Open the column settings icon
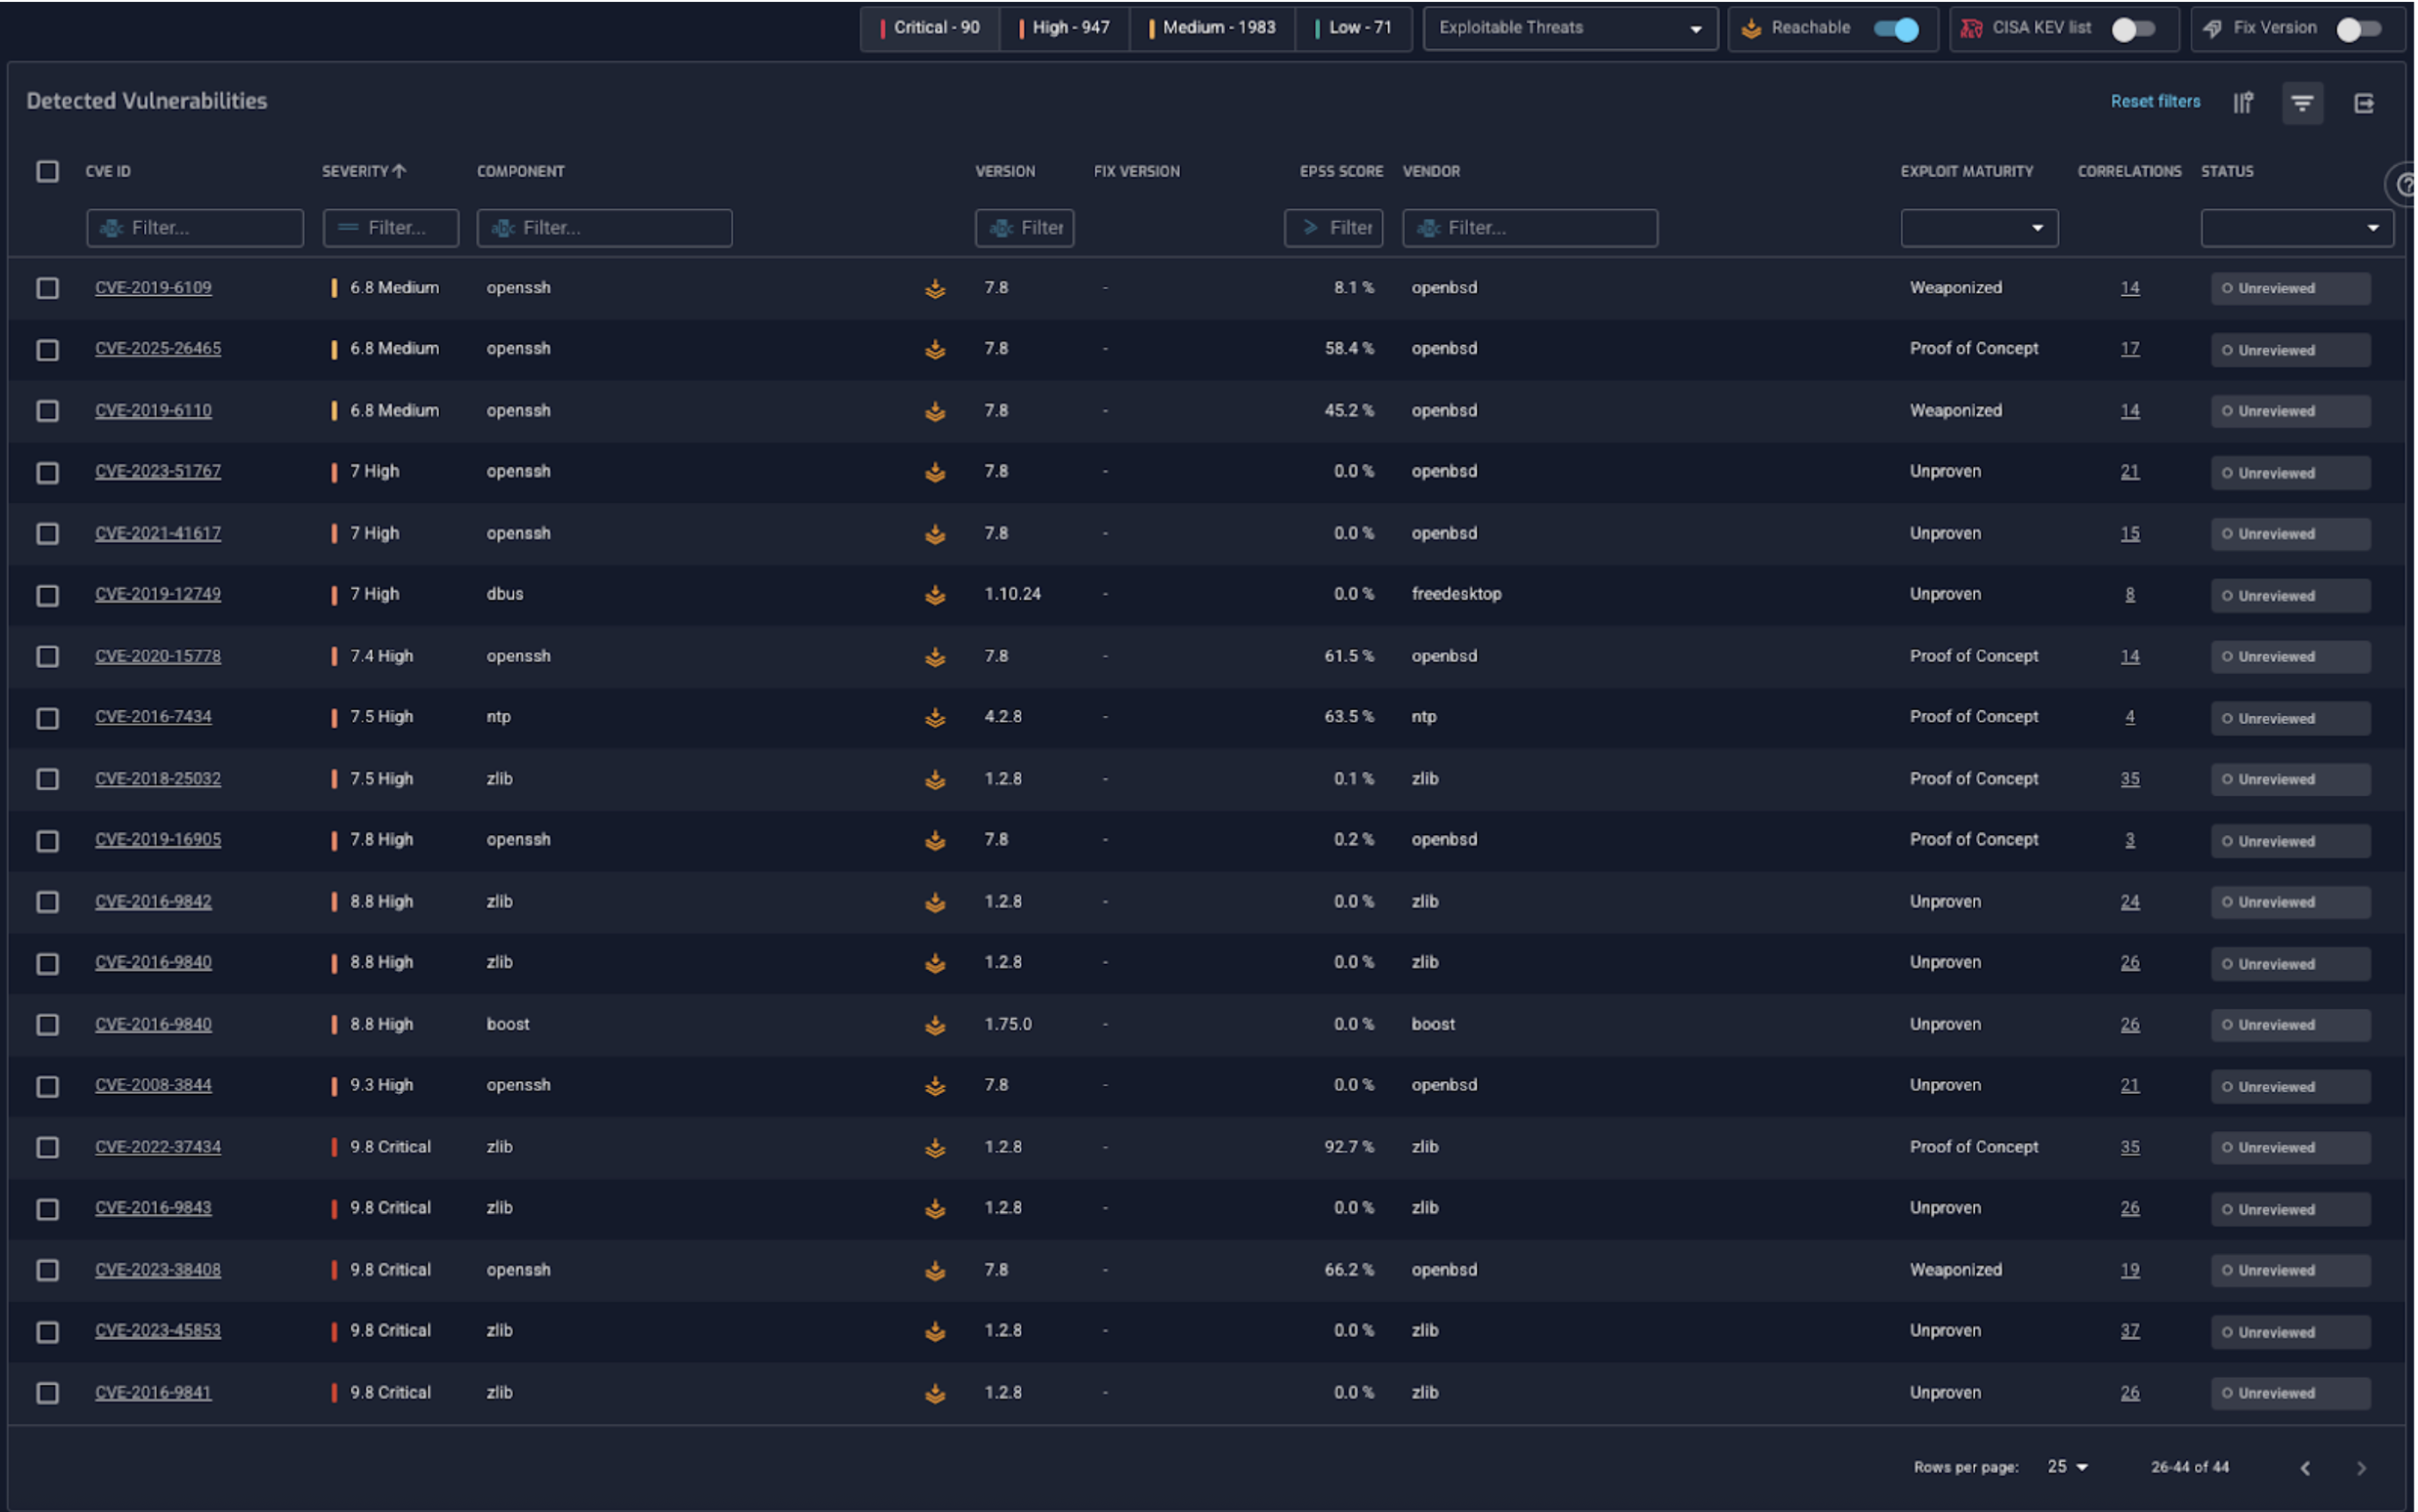The height and width of the screenshot is (1512, 2418). pyautogui.click(x=2242, y=103)
